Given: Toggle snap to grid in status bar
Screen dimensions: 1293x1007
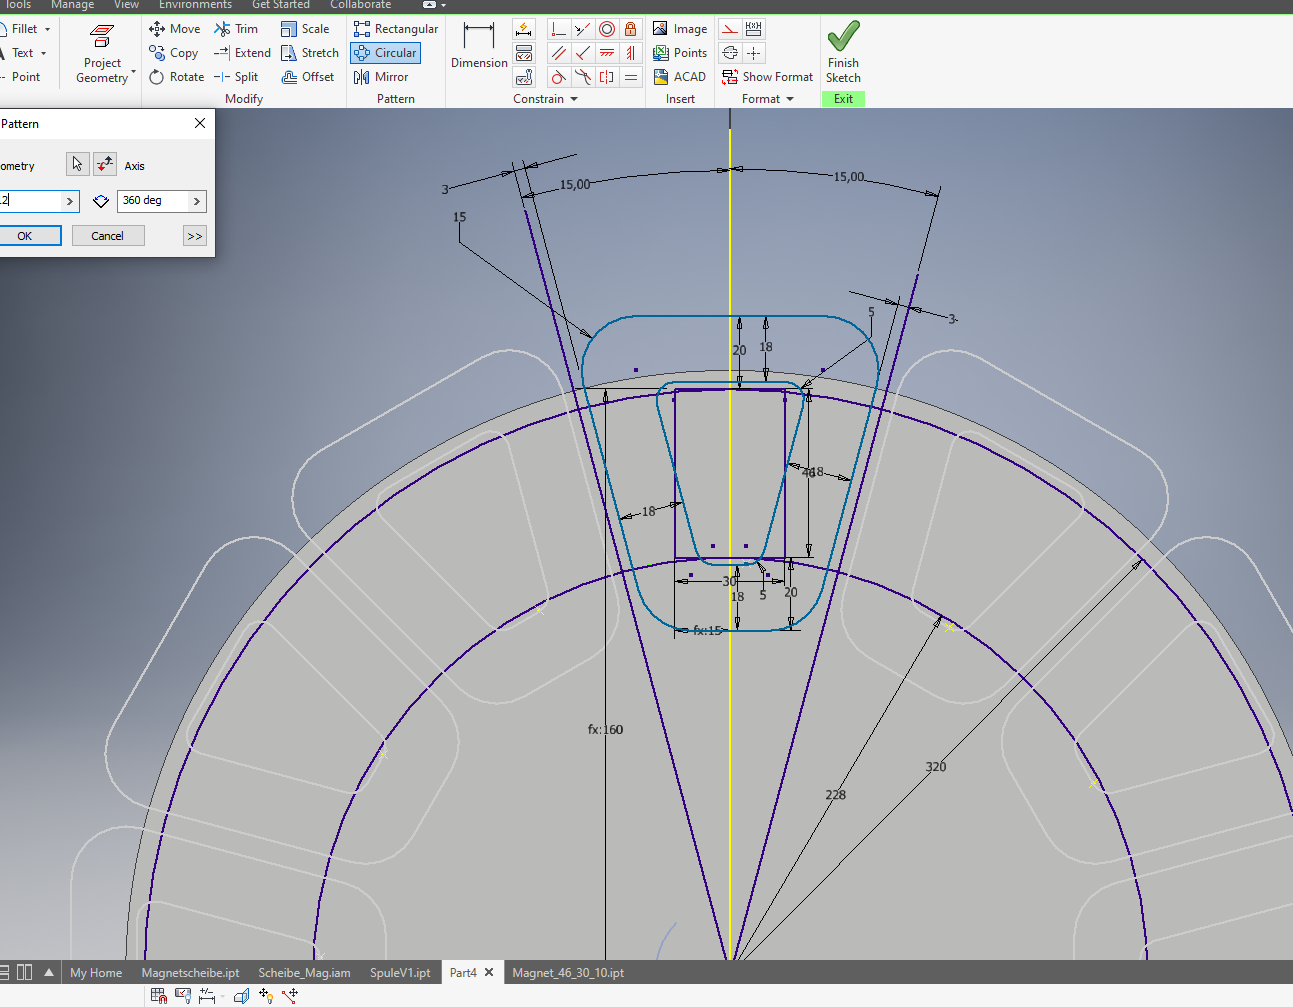Looking at the screenshot, I should point(158,995).
